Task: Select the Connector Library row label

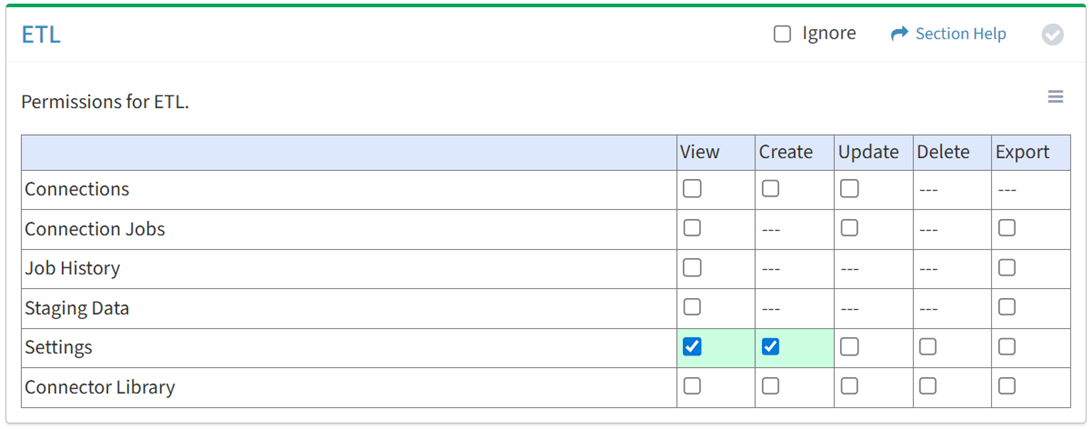Action: coord(100,387)
